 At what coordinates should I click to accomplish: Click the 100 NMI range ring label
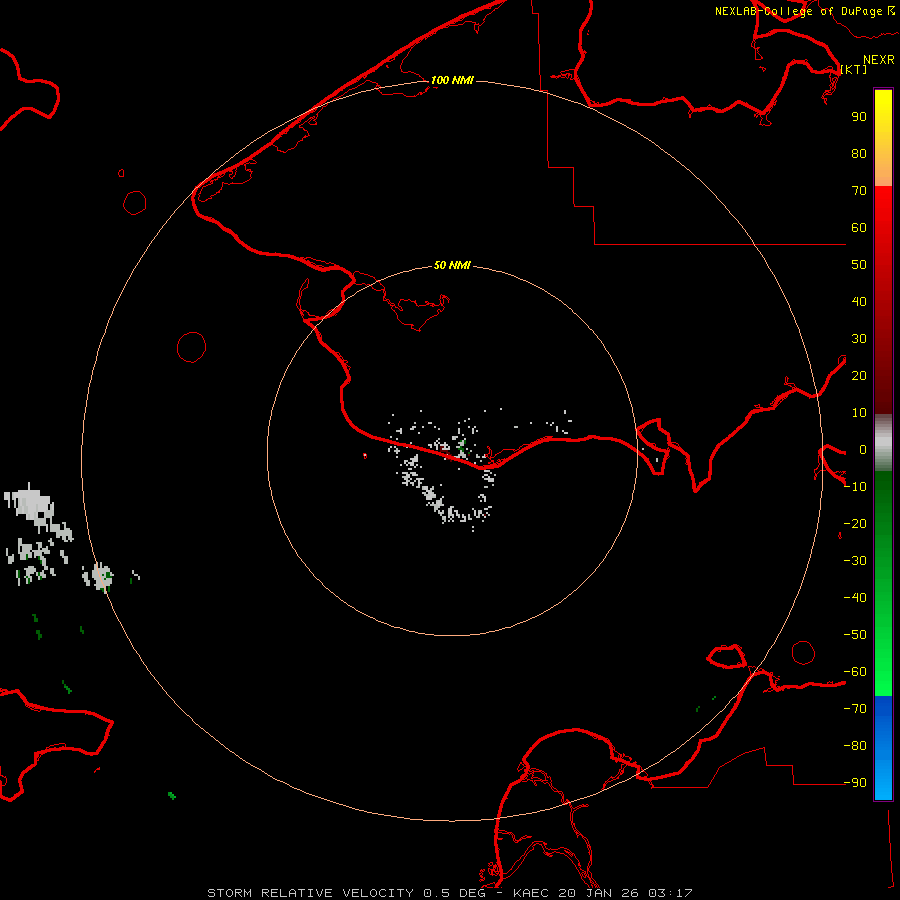click(x=452, y=80)
